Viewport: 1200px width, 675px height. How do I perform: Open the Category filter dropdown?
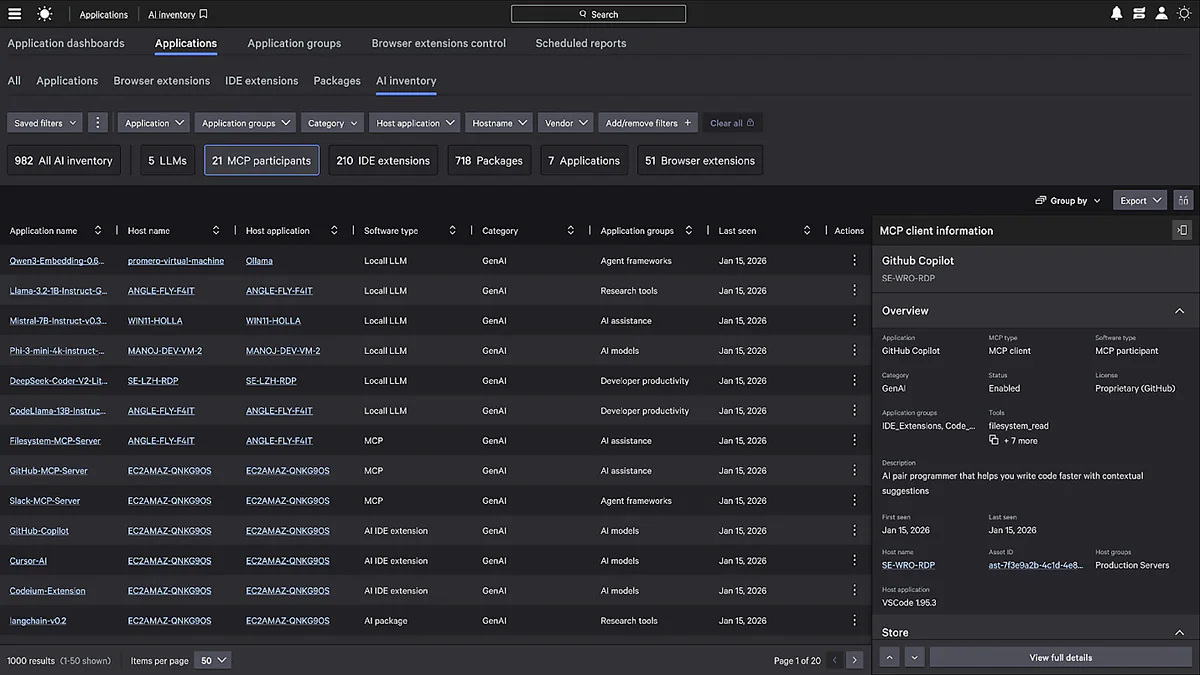(x=332, y=122)
